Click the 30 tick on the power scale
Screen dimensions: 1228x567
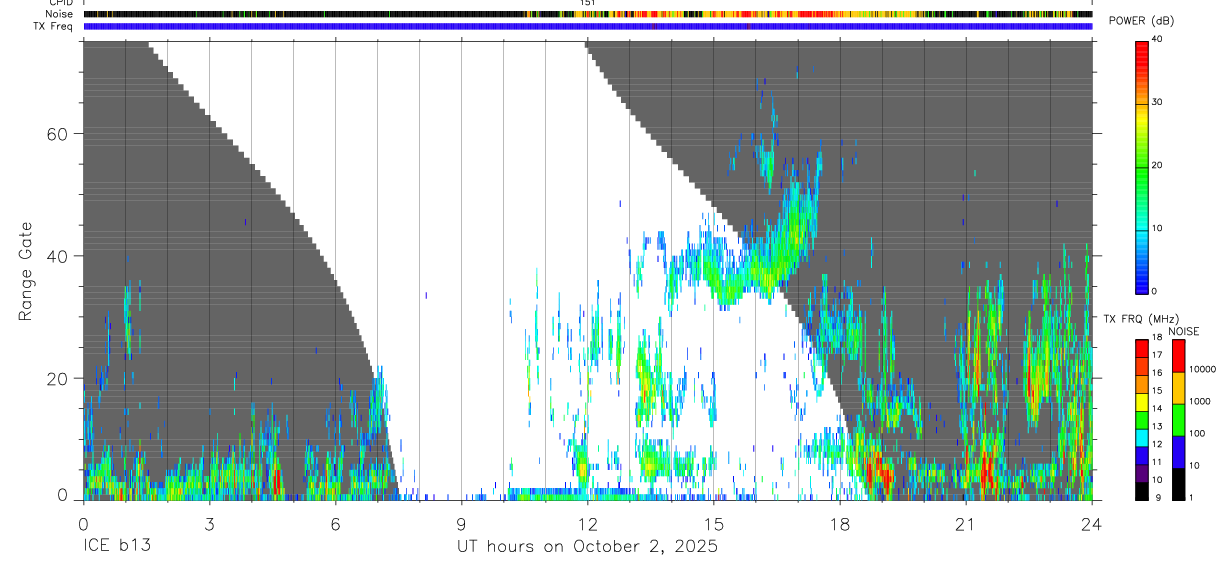tap(1158, 103)
